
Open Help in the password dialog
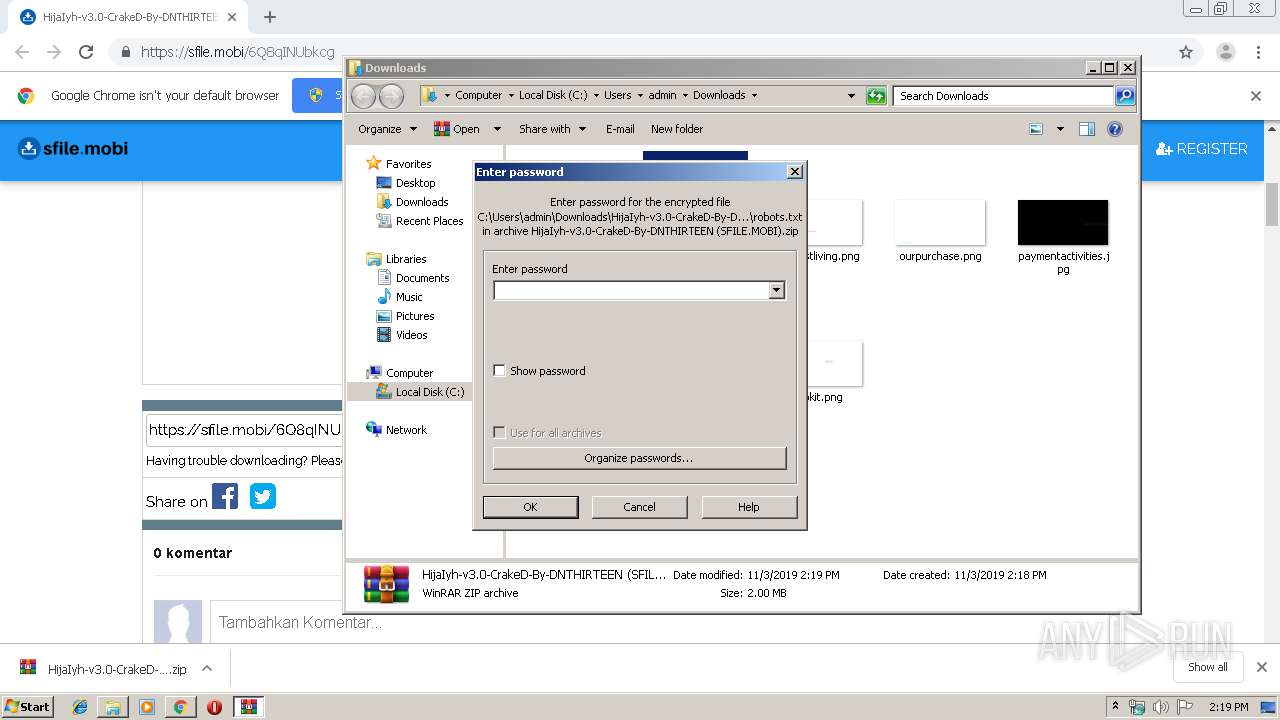[x=749, y=507]
